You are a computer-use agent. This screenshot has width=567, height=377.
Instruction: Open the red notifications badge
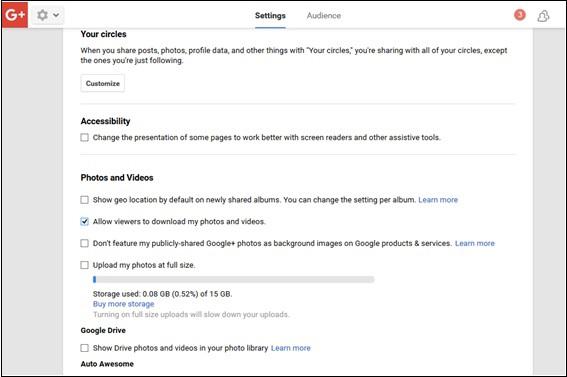pos(520,15)
